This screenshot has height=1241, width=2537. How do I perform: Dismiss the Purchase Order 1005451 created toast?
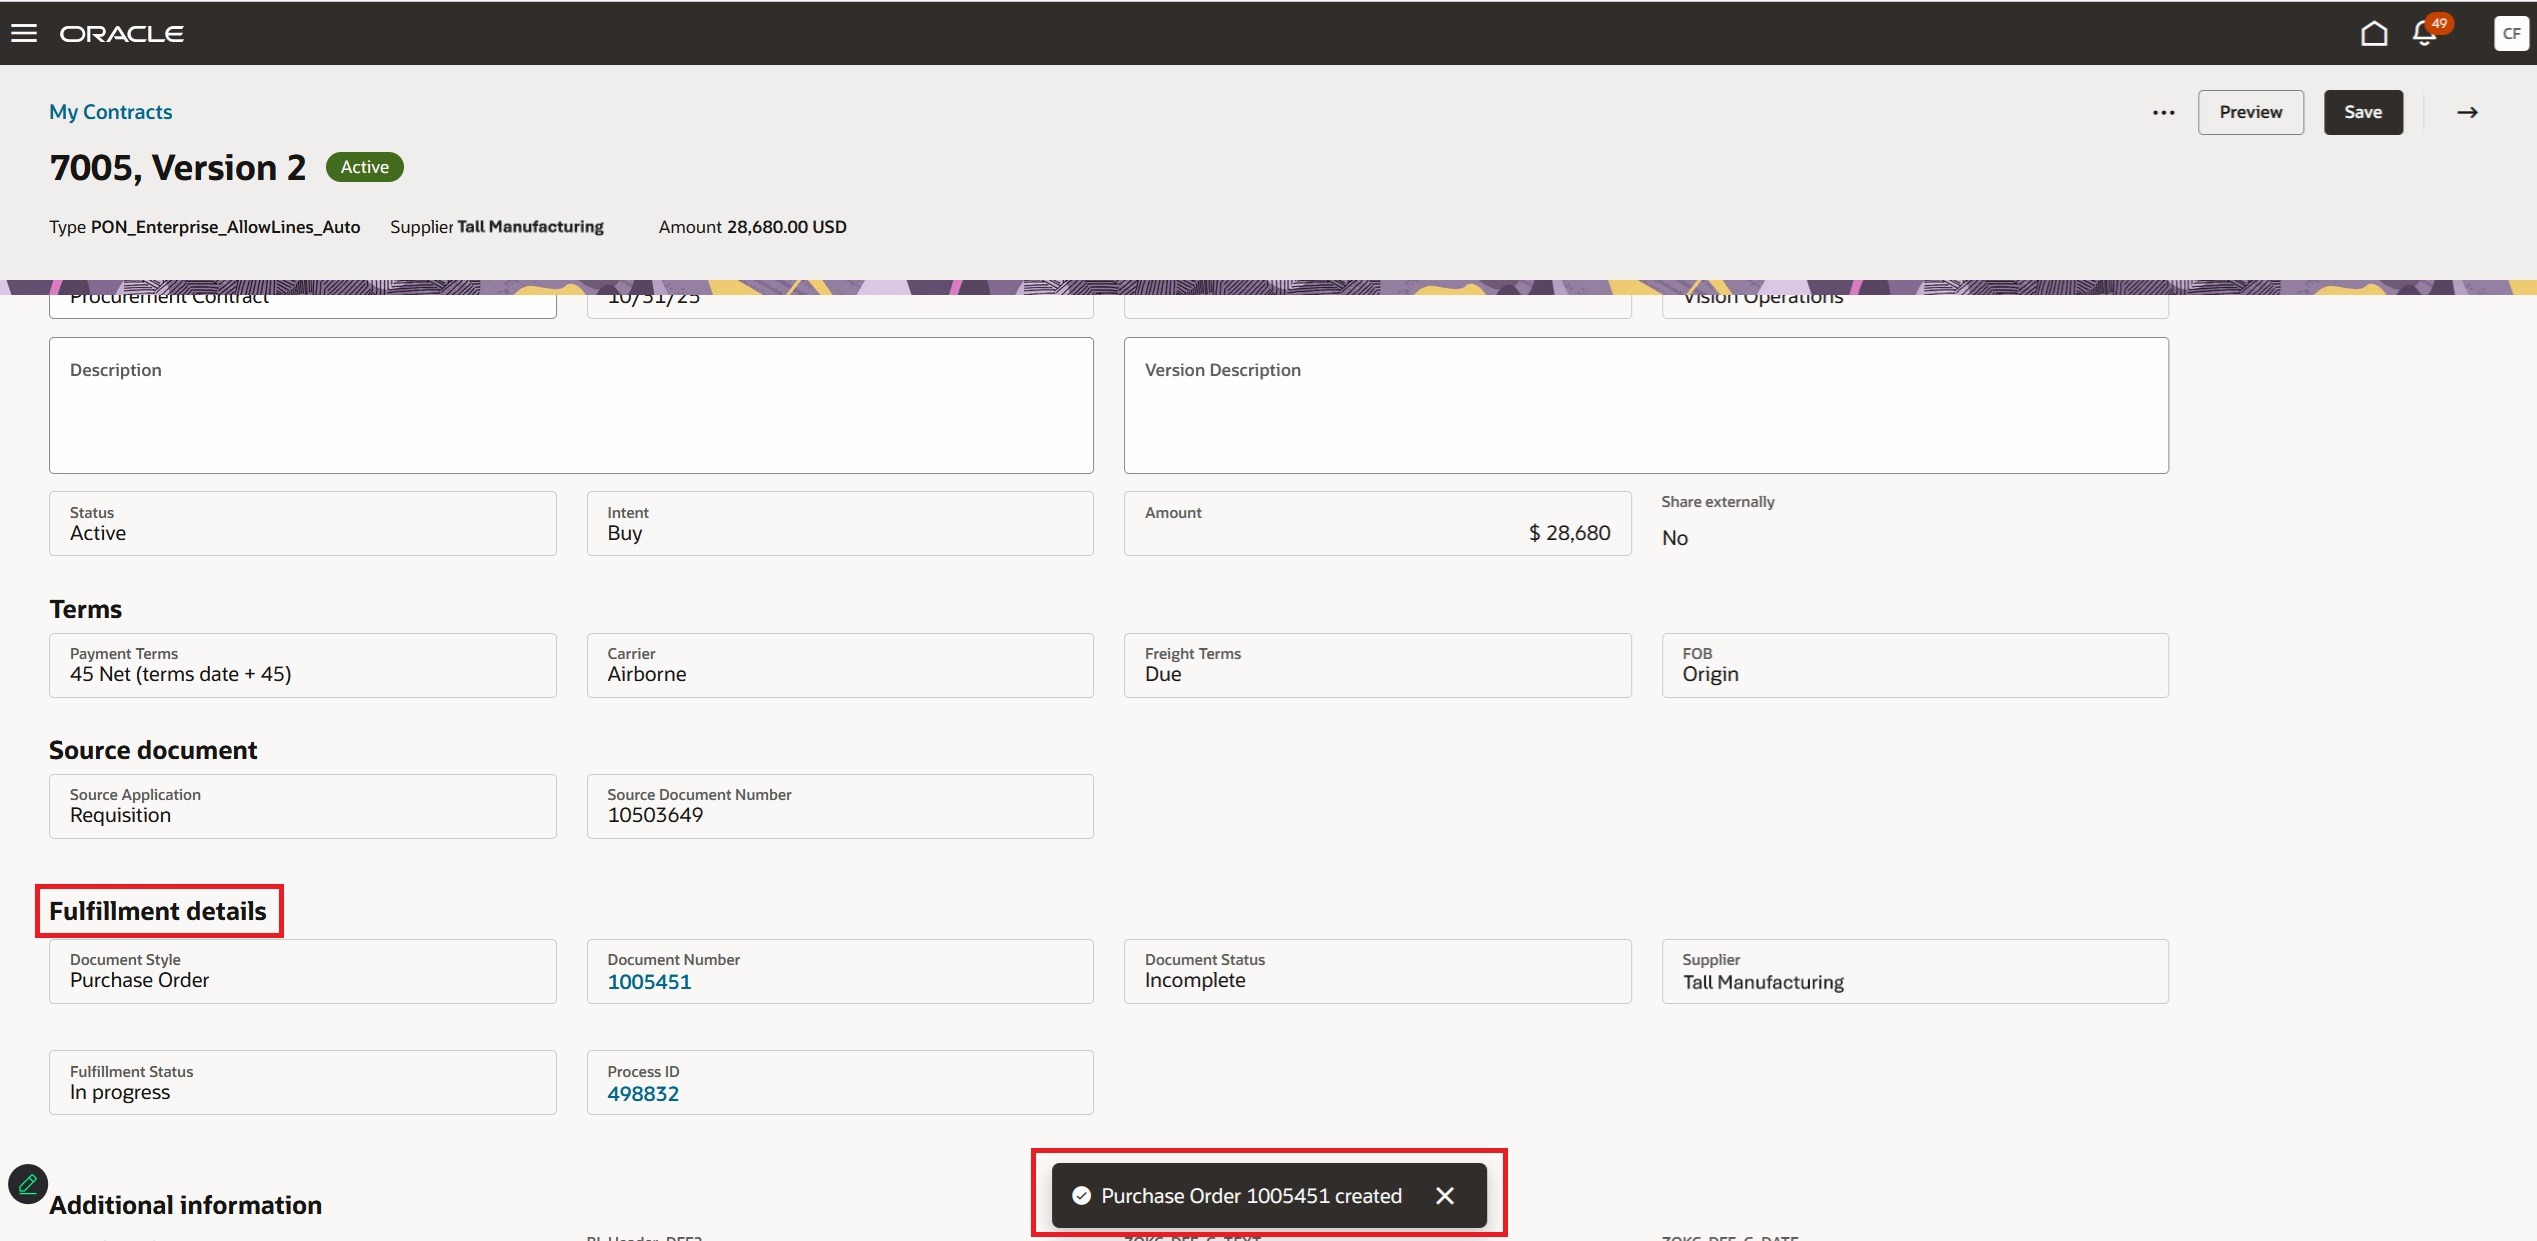point(1445,1195)
